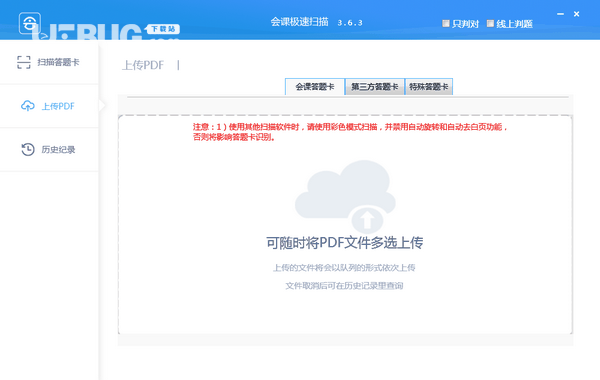Go to 扫描答题卡 in the sidebar
Image resolution: width=600 pixels, height=380 pixels.
pos(49,62)
